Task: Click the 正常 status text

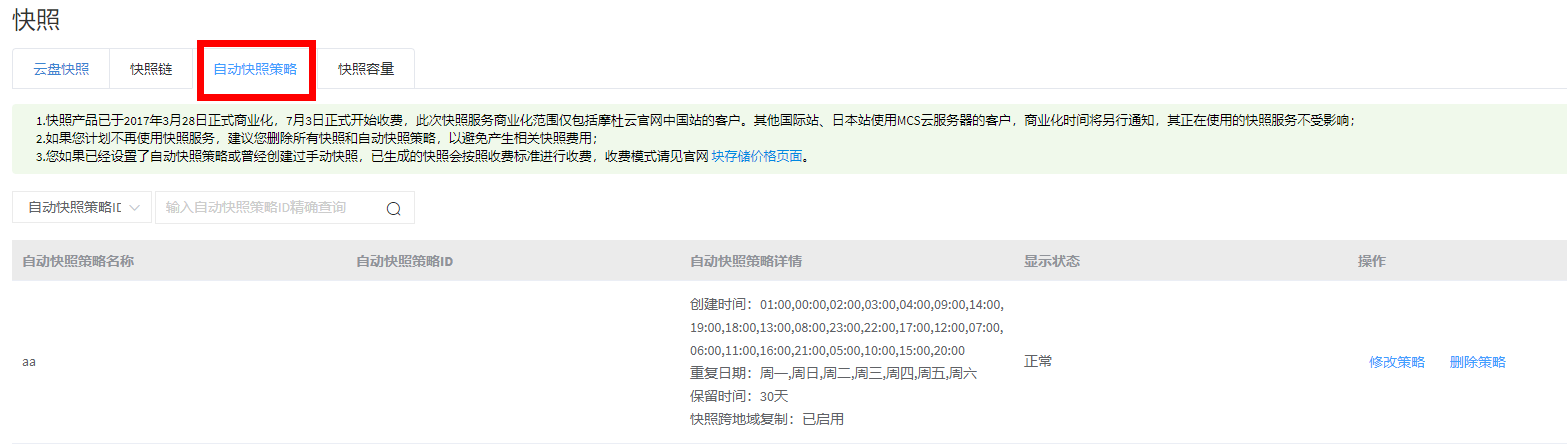Action: click(x=1037, y=361)
